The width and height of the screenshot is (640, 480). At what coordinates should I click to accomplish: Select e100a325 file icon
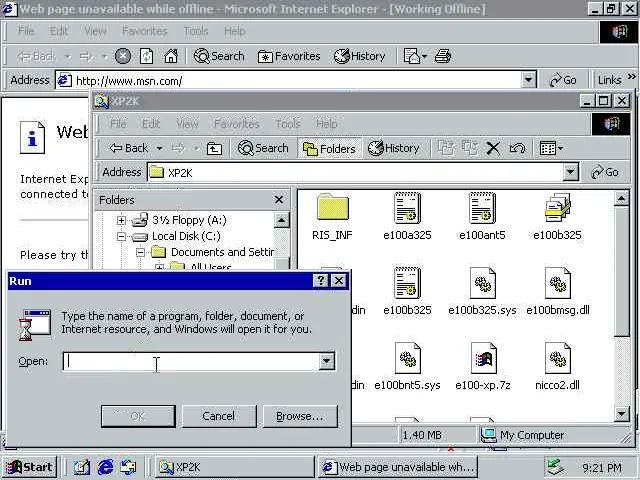click(407, 216)
